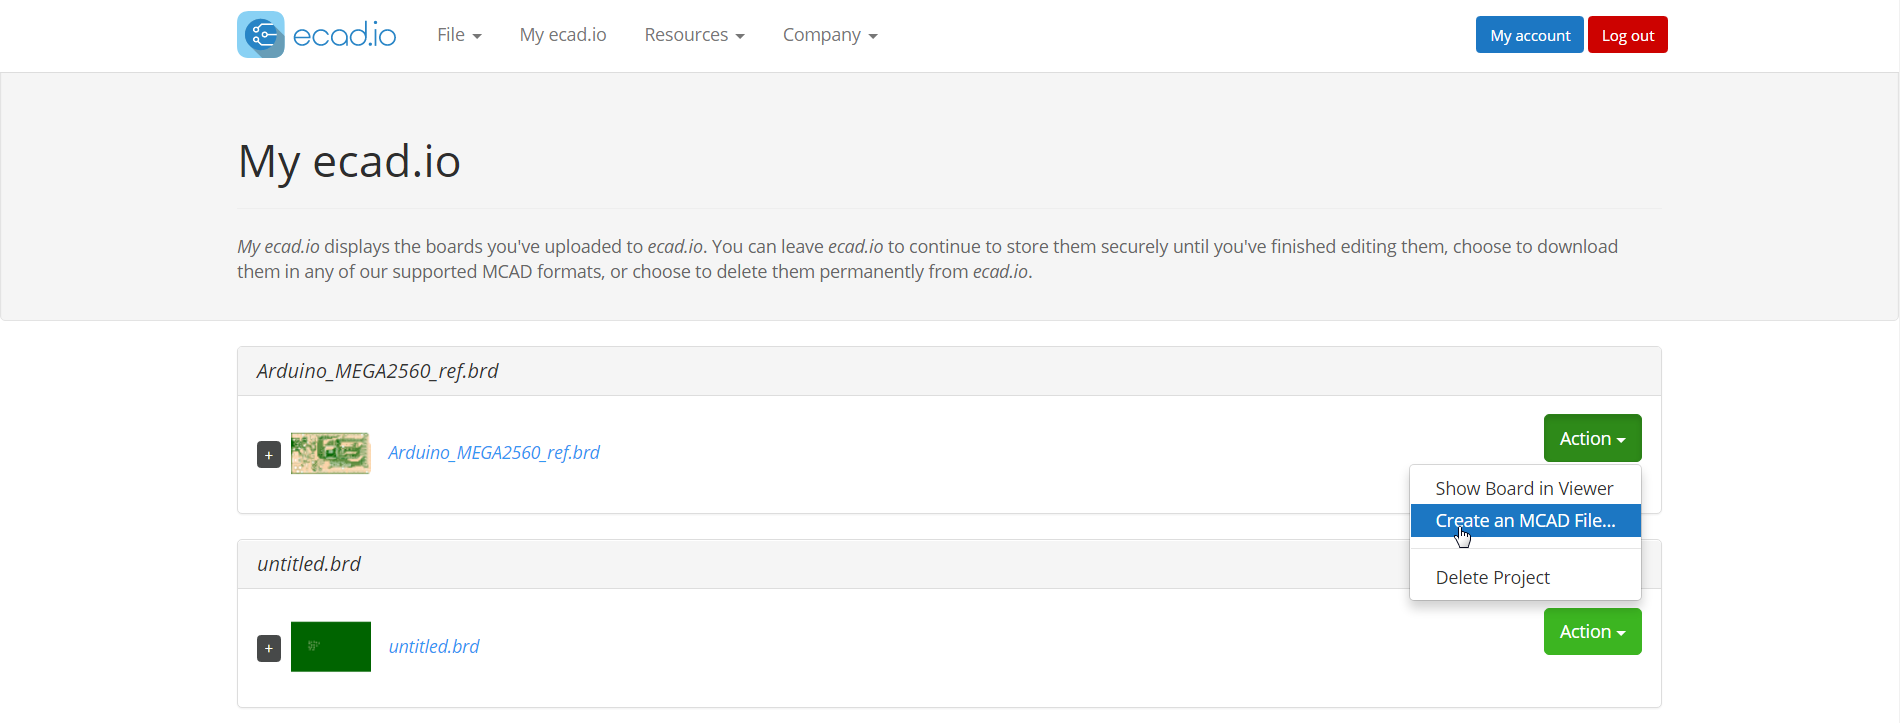
Task: Expand the untitled.brd project row plus icon
Action: coord(269,648)
